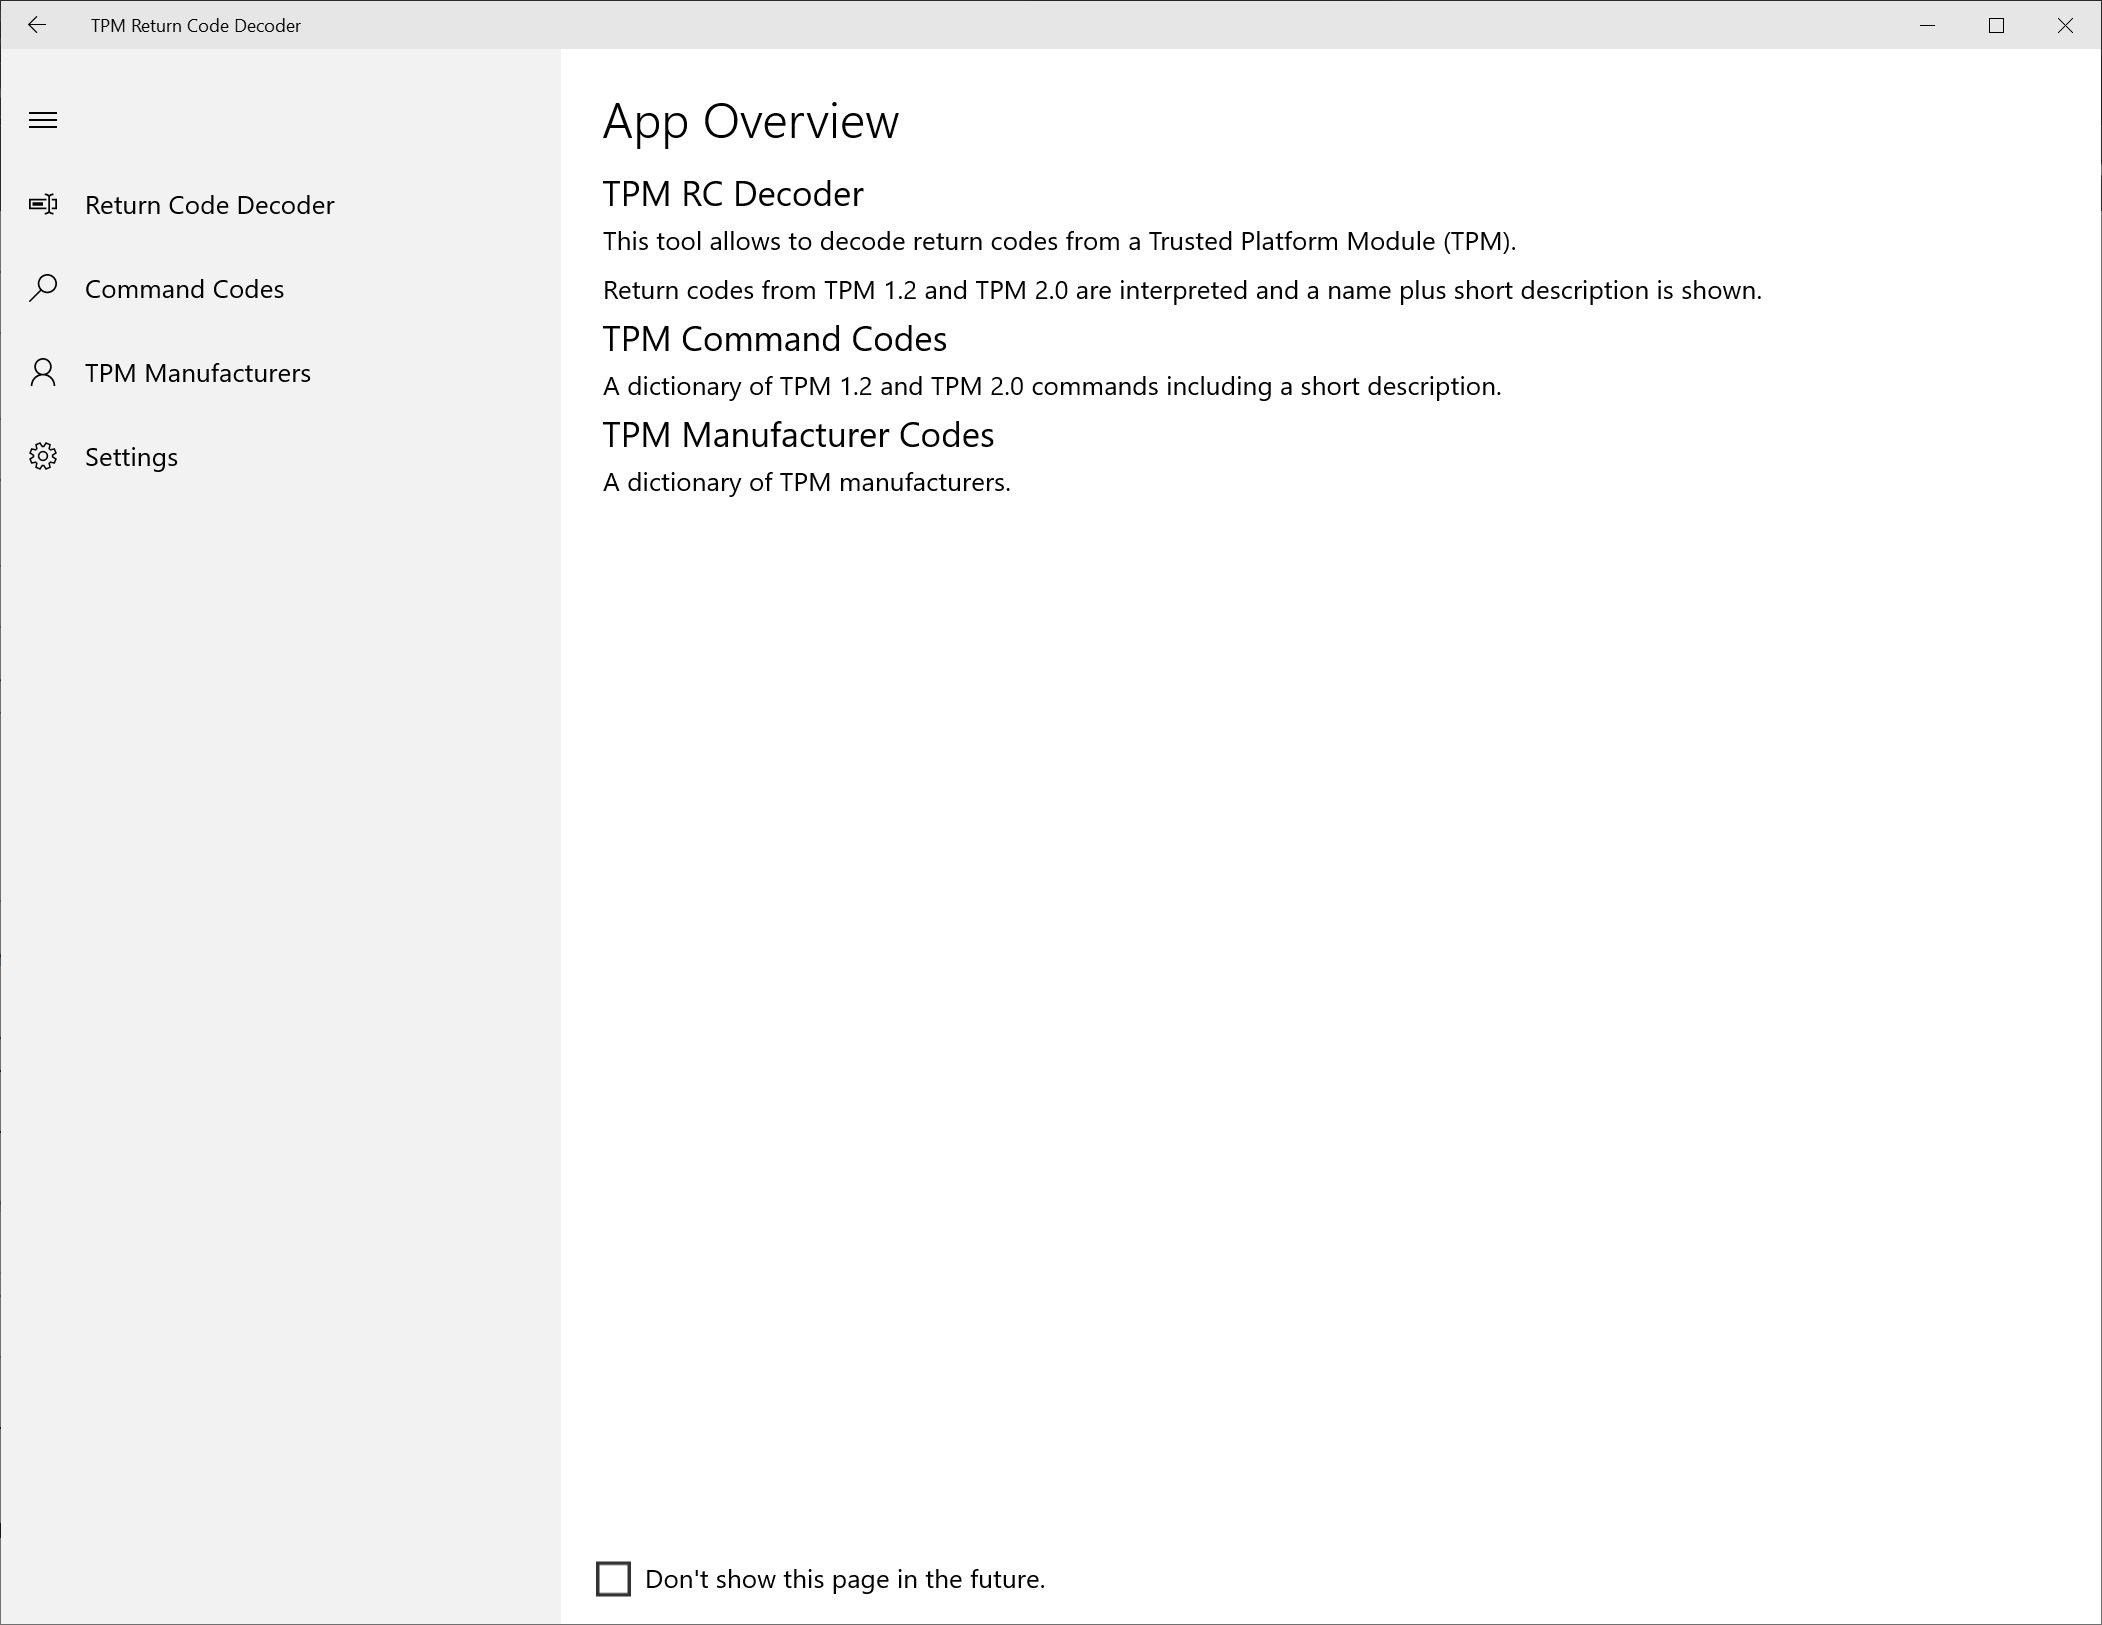Collapse the hamburger navigation menu

[43, 121]
